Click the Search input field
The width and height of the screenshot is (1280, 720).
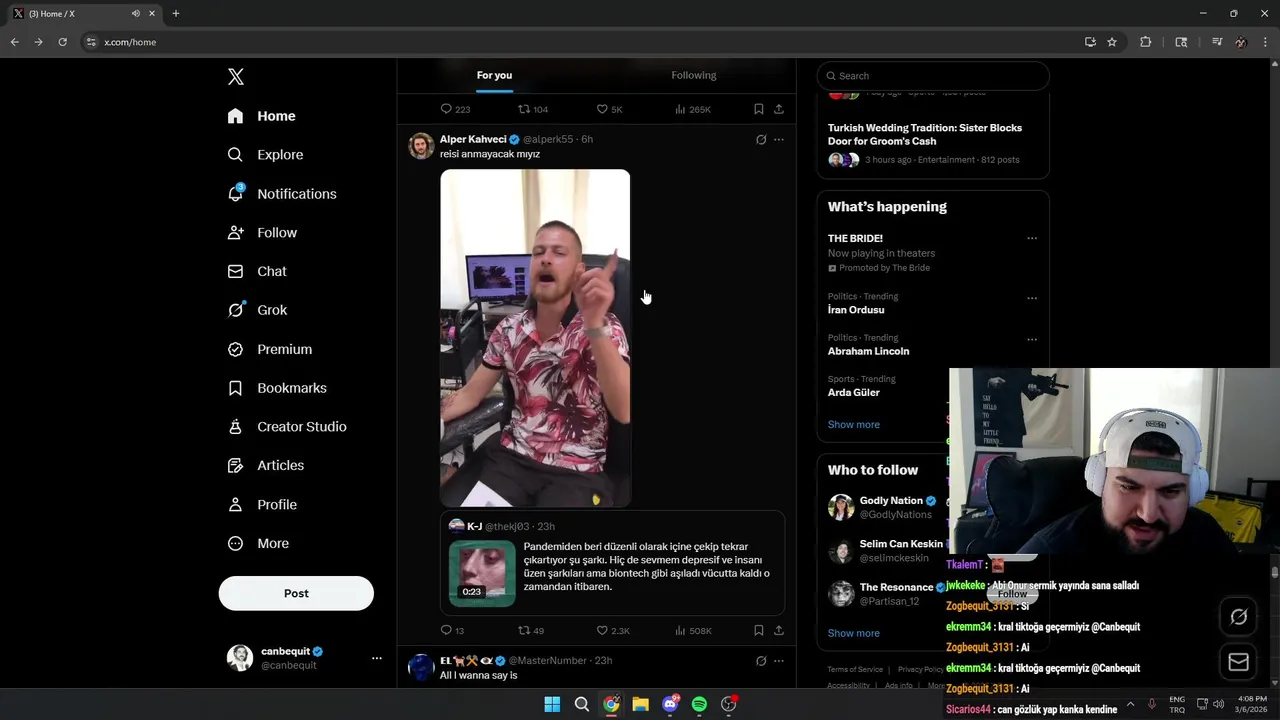click(932, 76)
